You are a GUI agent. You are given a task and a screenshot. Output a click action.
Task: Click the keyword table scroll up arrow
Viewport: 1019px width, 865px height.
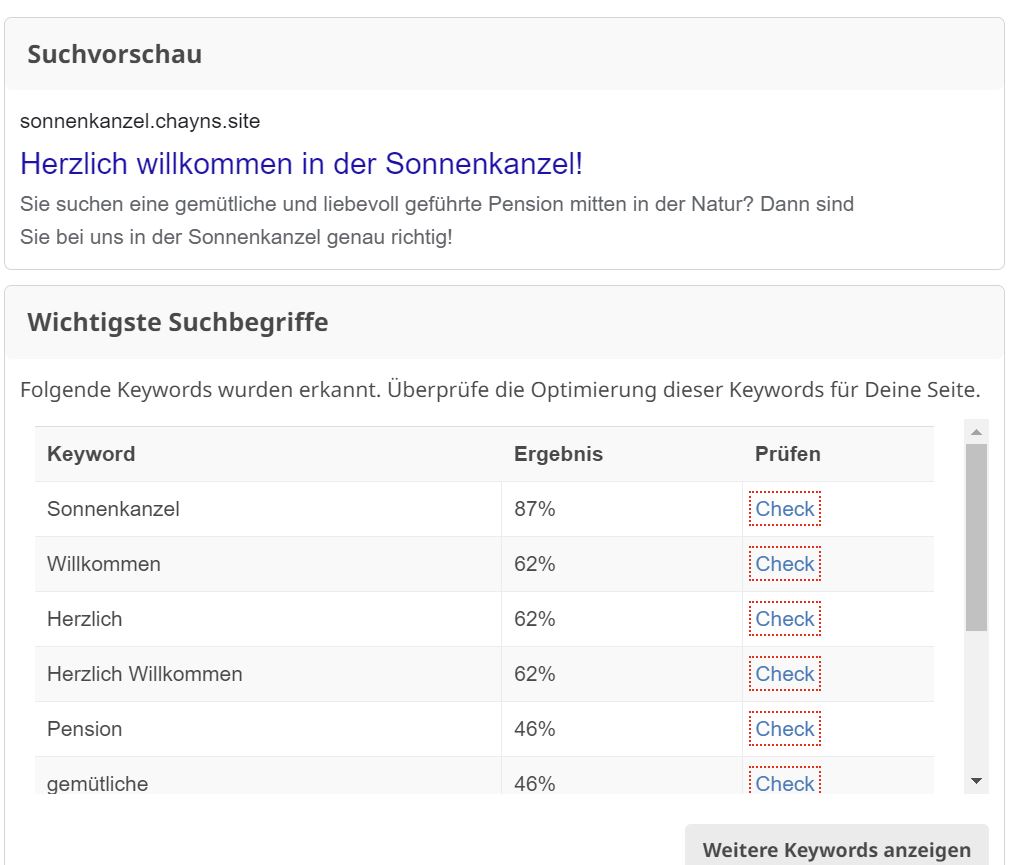click(976, 432)
